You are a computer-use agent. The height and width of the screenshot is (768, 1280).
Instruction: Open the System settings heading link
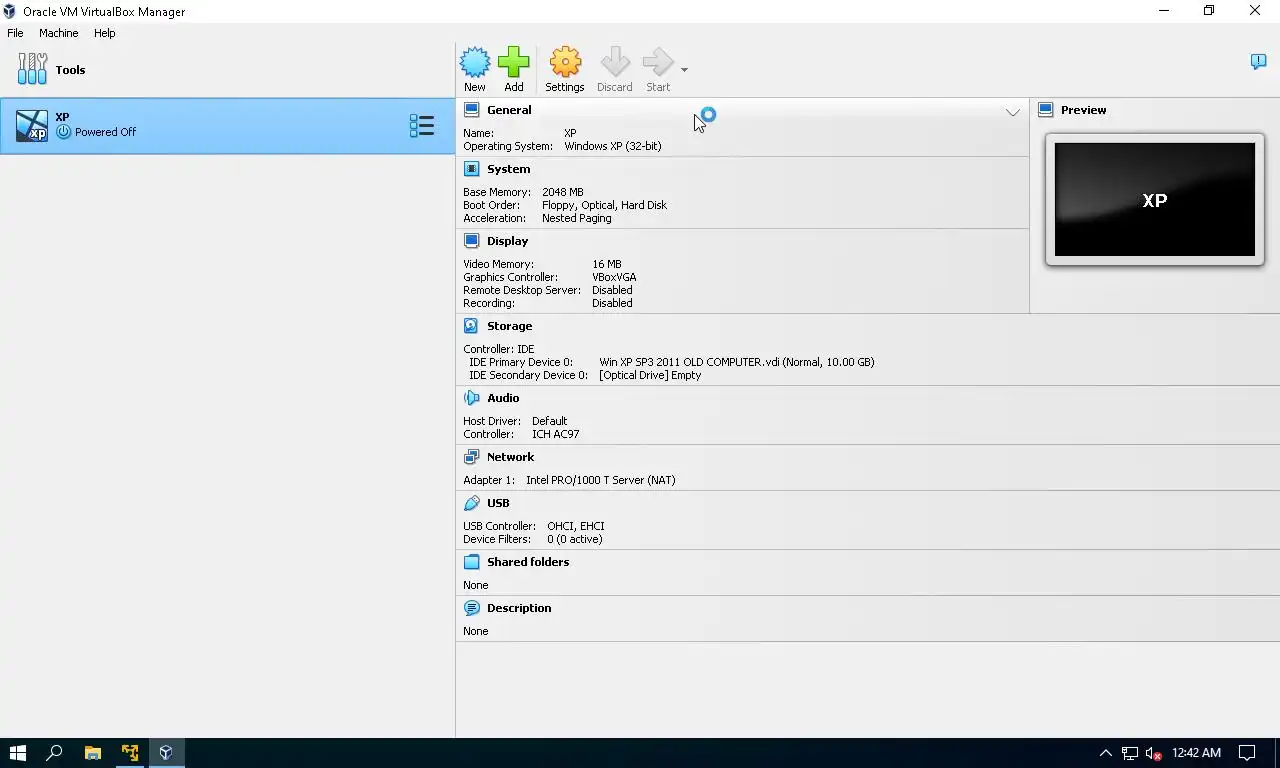point(508,169)
